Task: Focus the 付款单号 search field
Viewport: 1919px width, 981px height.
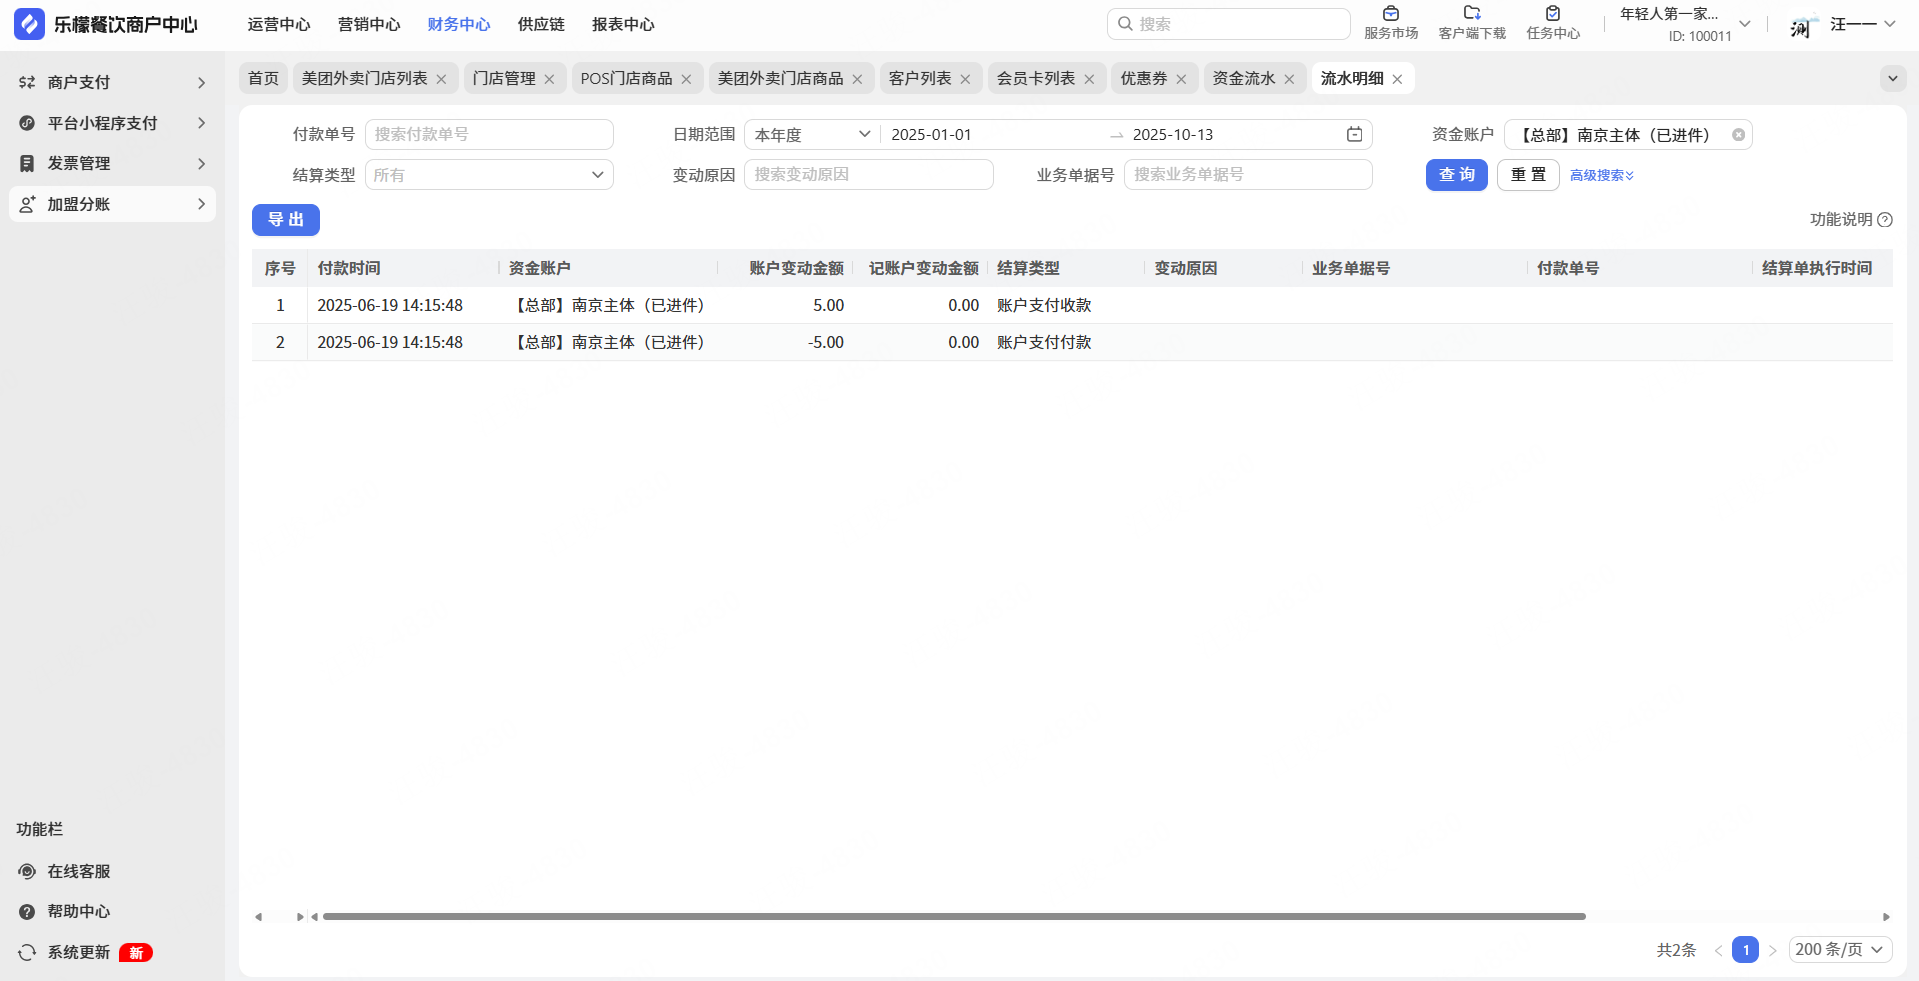Action: (489, 134)
